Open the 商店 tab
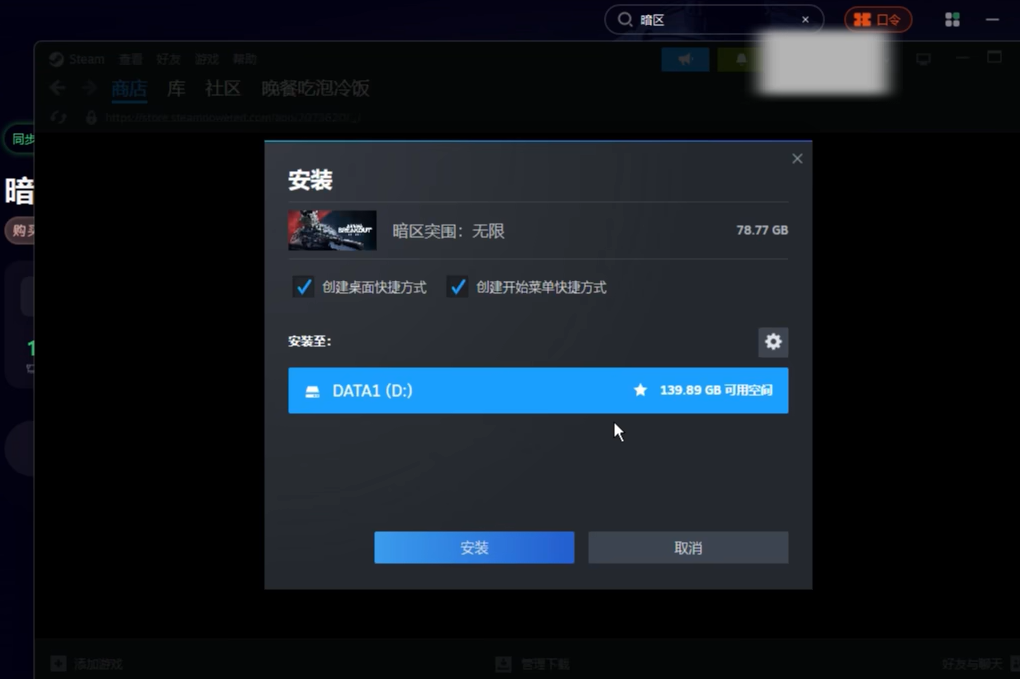This screenshot has height=679, width=1020. [129, 89]
